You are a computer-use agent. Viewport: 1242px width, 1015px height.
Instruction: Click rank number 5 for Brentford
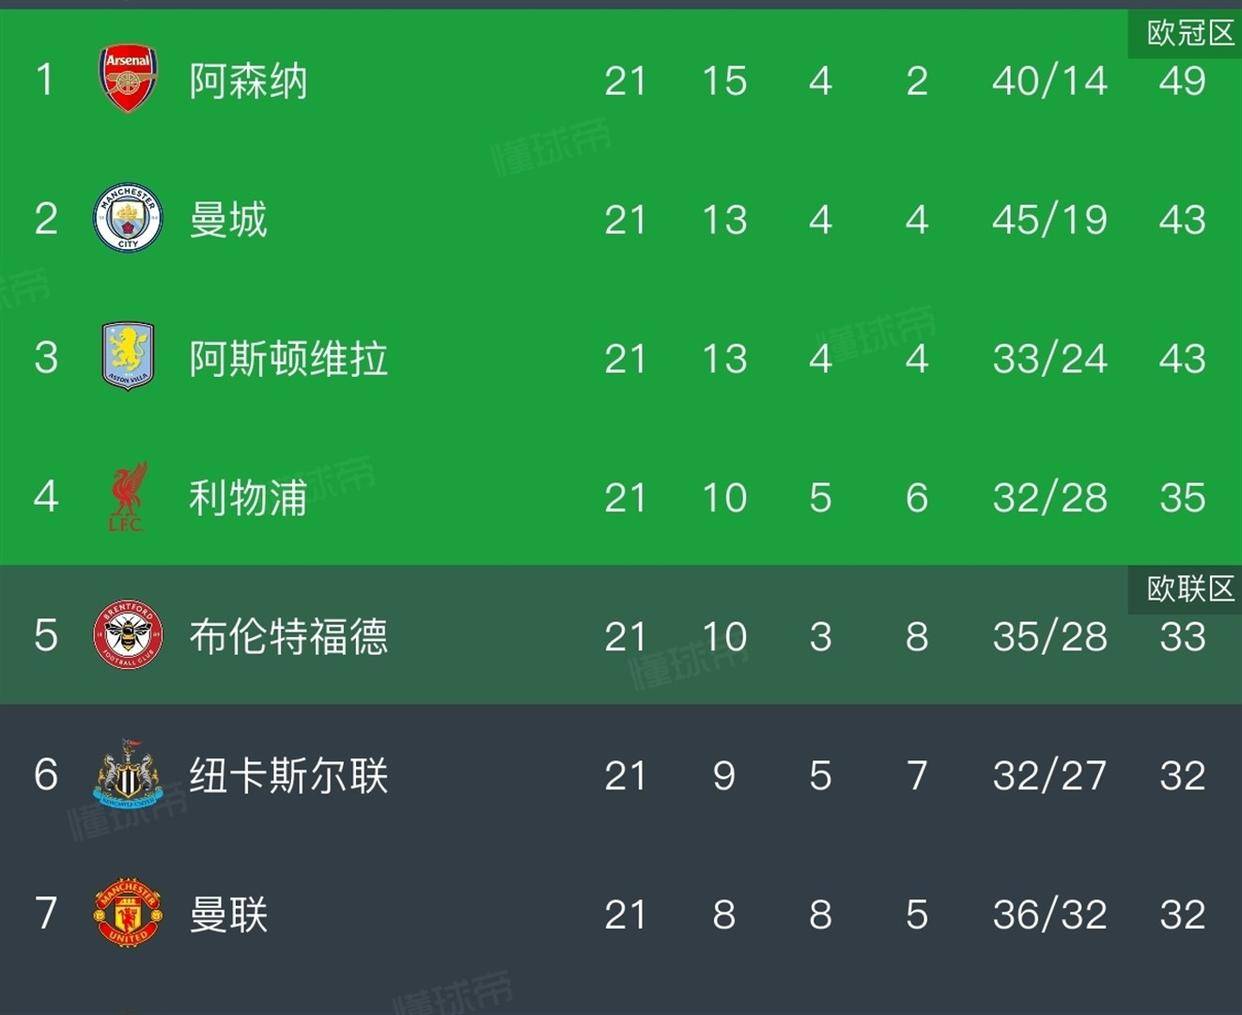click(46, 636)
